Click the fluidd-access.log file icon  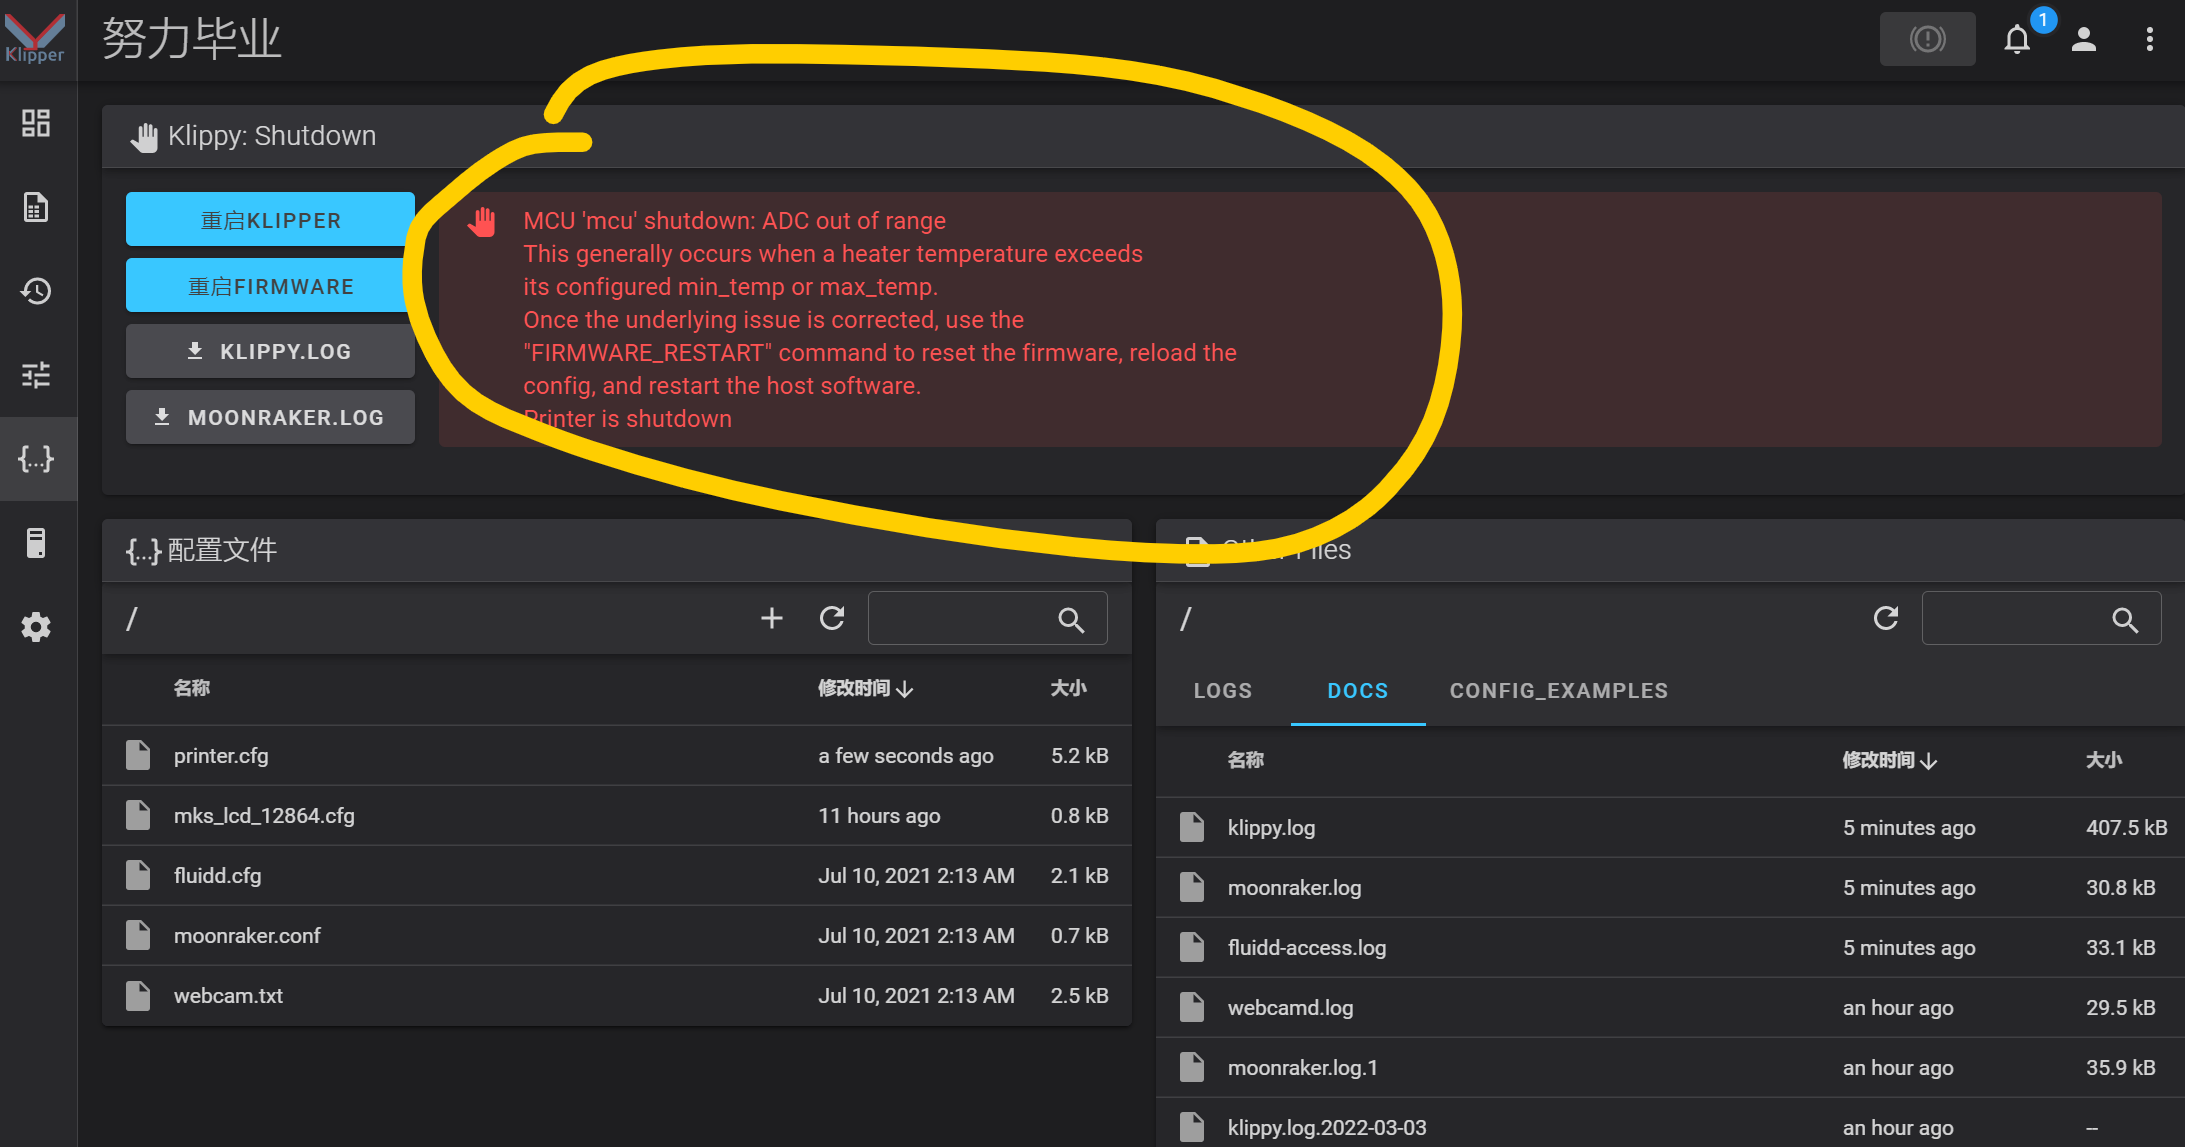coord(1192,947)
